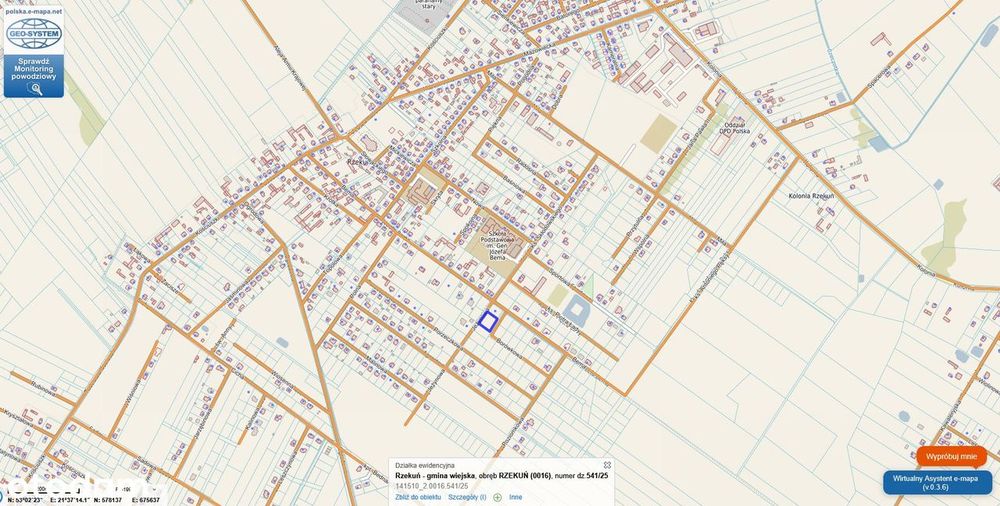Image resolution: width=1000 pixels, height=506 pixels.
Task: Click Kolonia Rzekuń map label
Action: pos(811,196)
